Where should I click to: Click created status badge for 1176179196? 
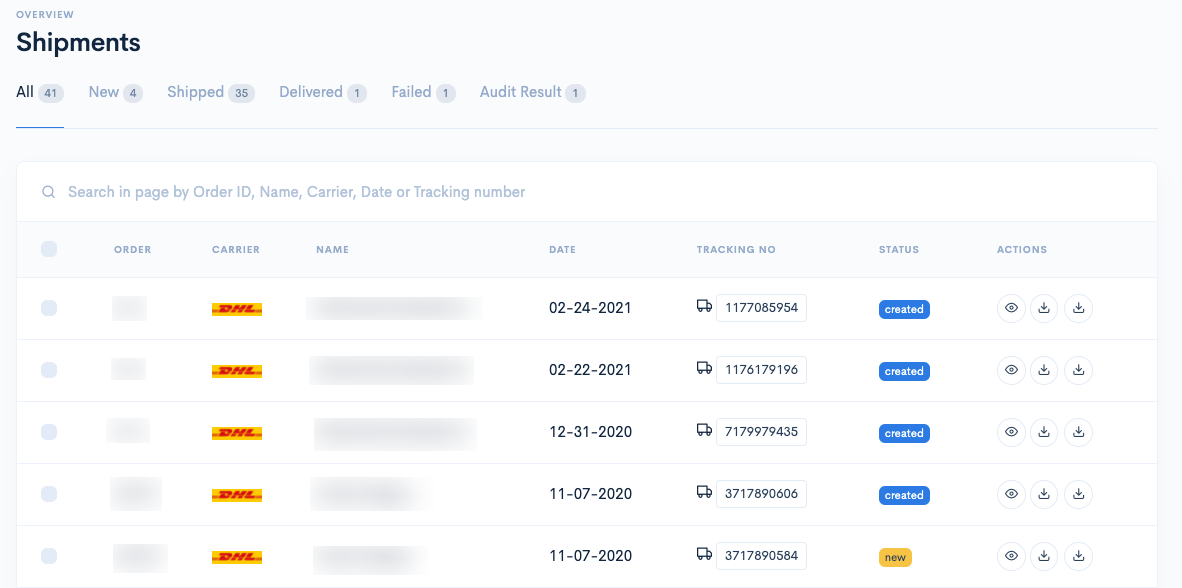pyautogui.click(x=904, y=371)
